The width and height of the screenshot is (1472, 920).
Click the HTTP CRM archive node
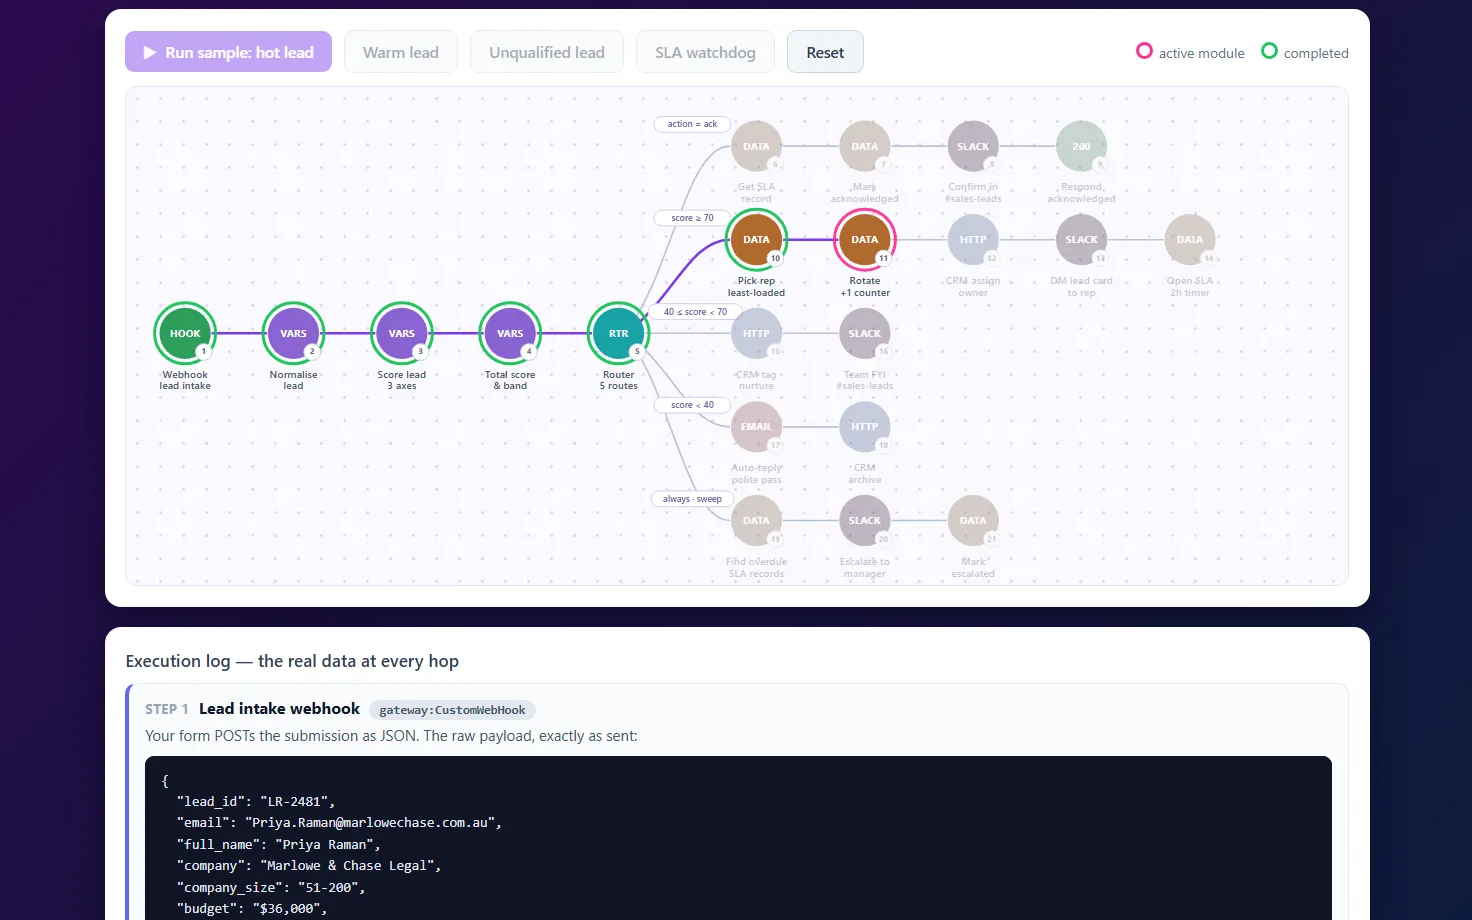865,427
